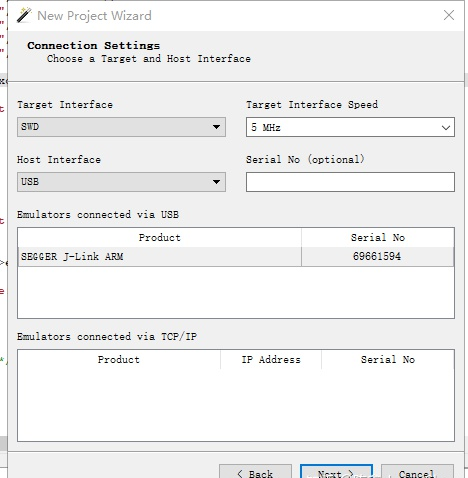Go to previous step with Back button
468x478 pixels.
(255, 472)
